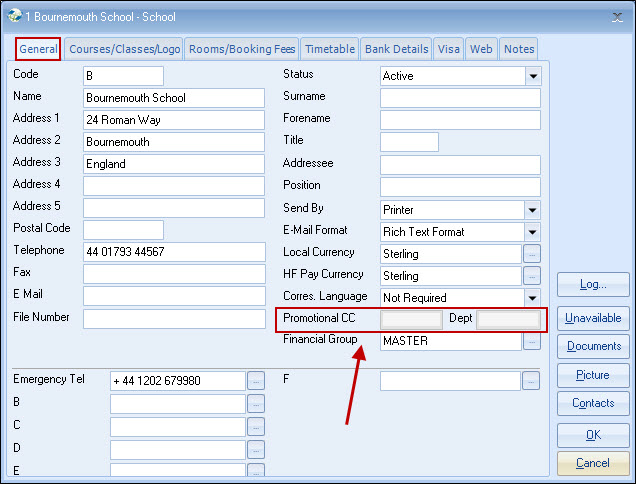Click ellipsis button beside field D

(x=256, y=450)
